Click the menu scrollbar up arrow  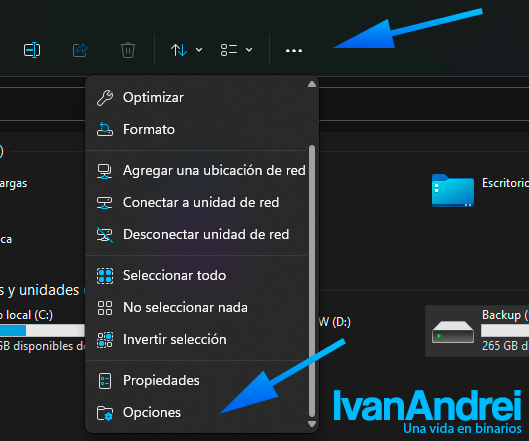pyautogui.click(x=312, y=84)
